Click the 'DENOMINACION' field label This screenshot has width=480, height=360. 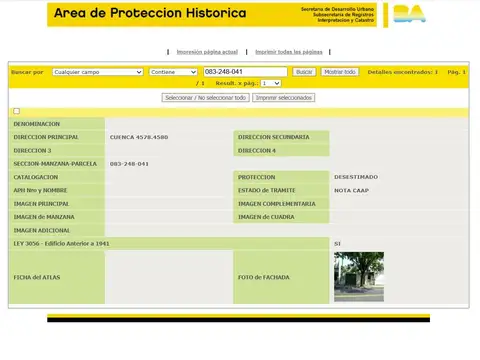37,124
